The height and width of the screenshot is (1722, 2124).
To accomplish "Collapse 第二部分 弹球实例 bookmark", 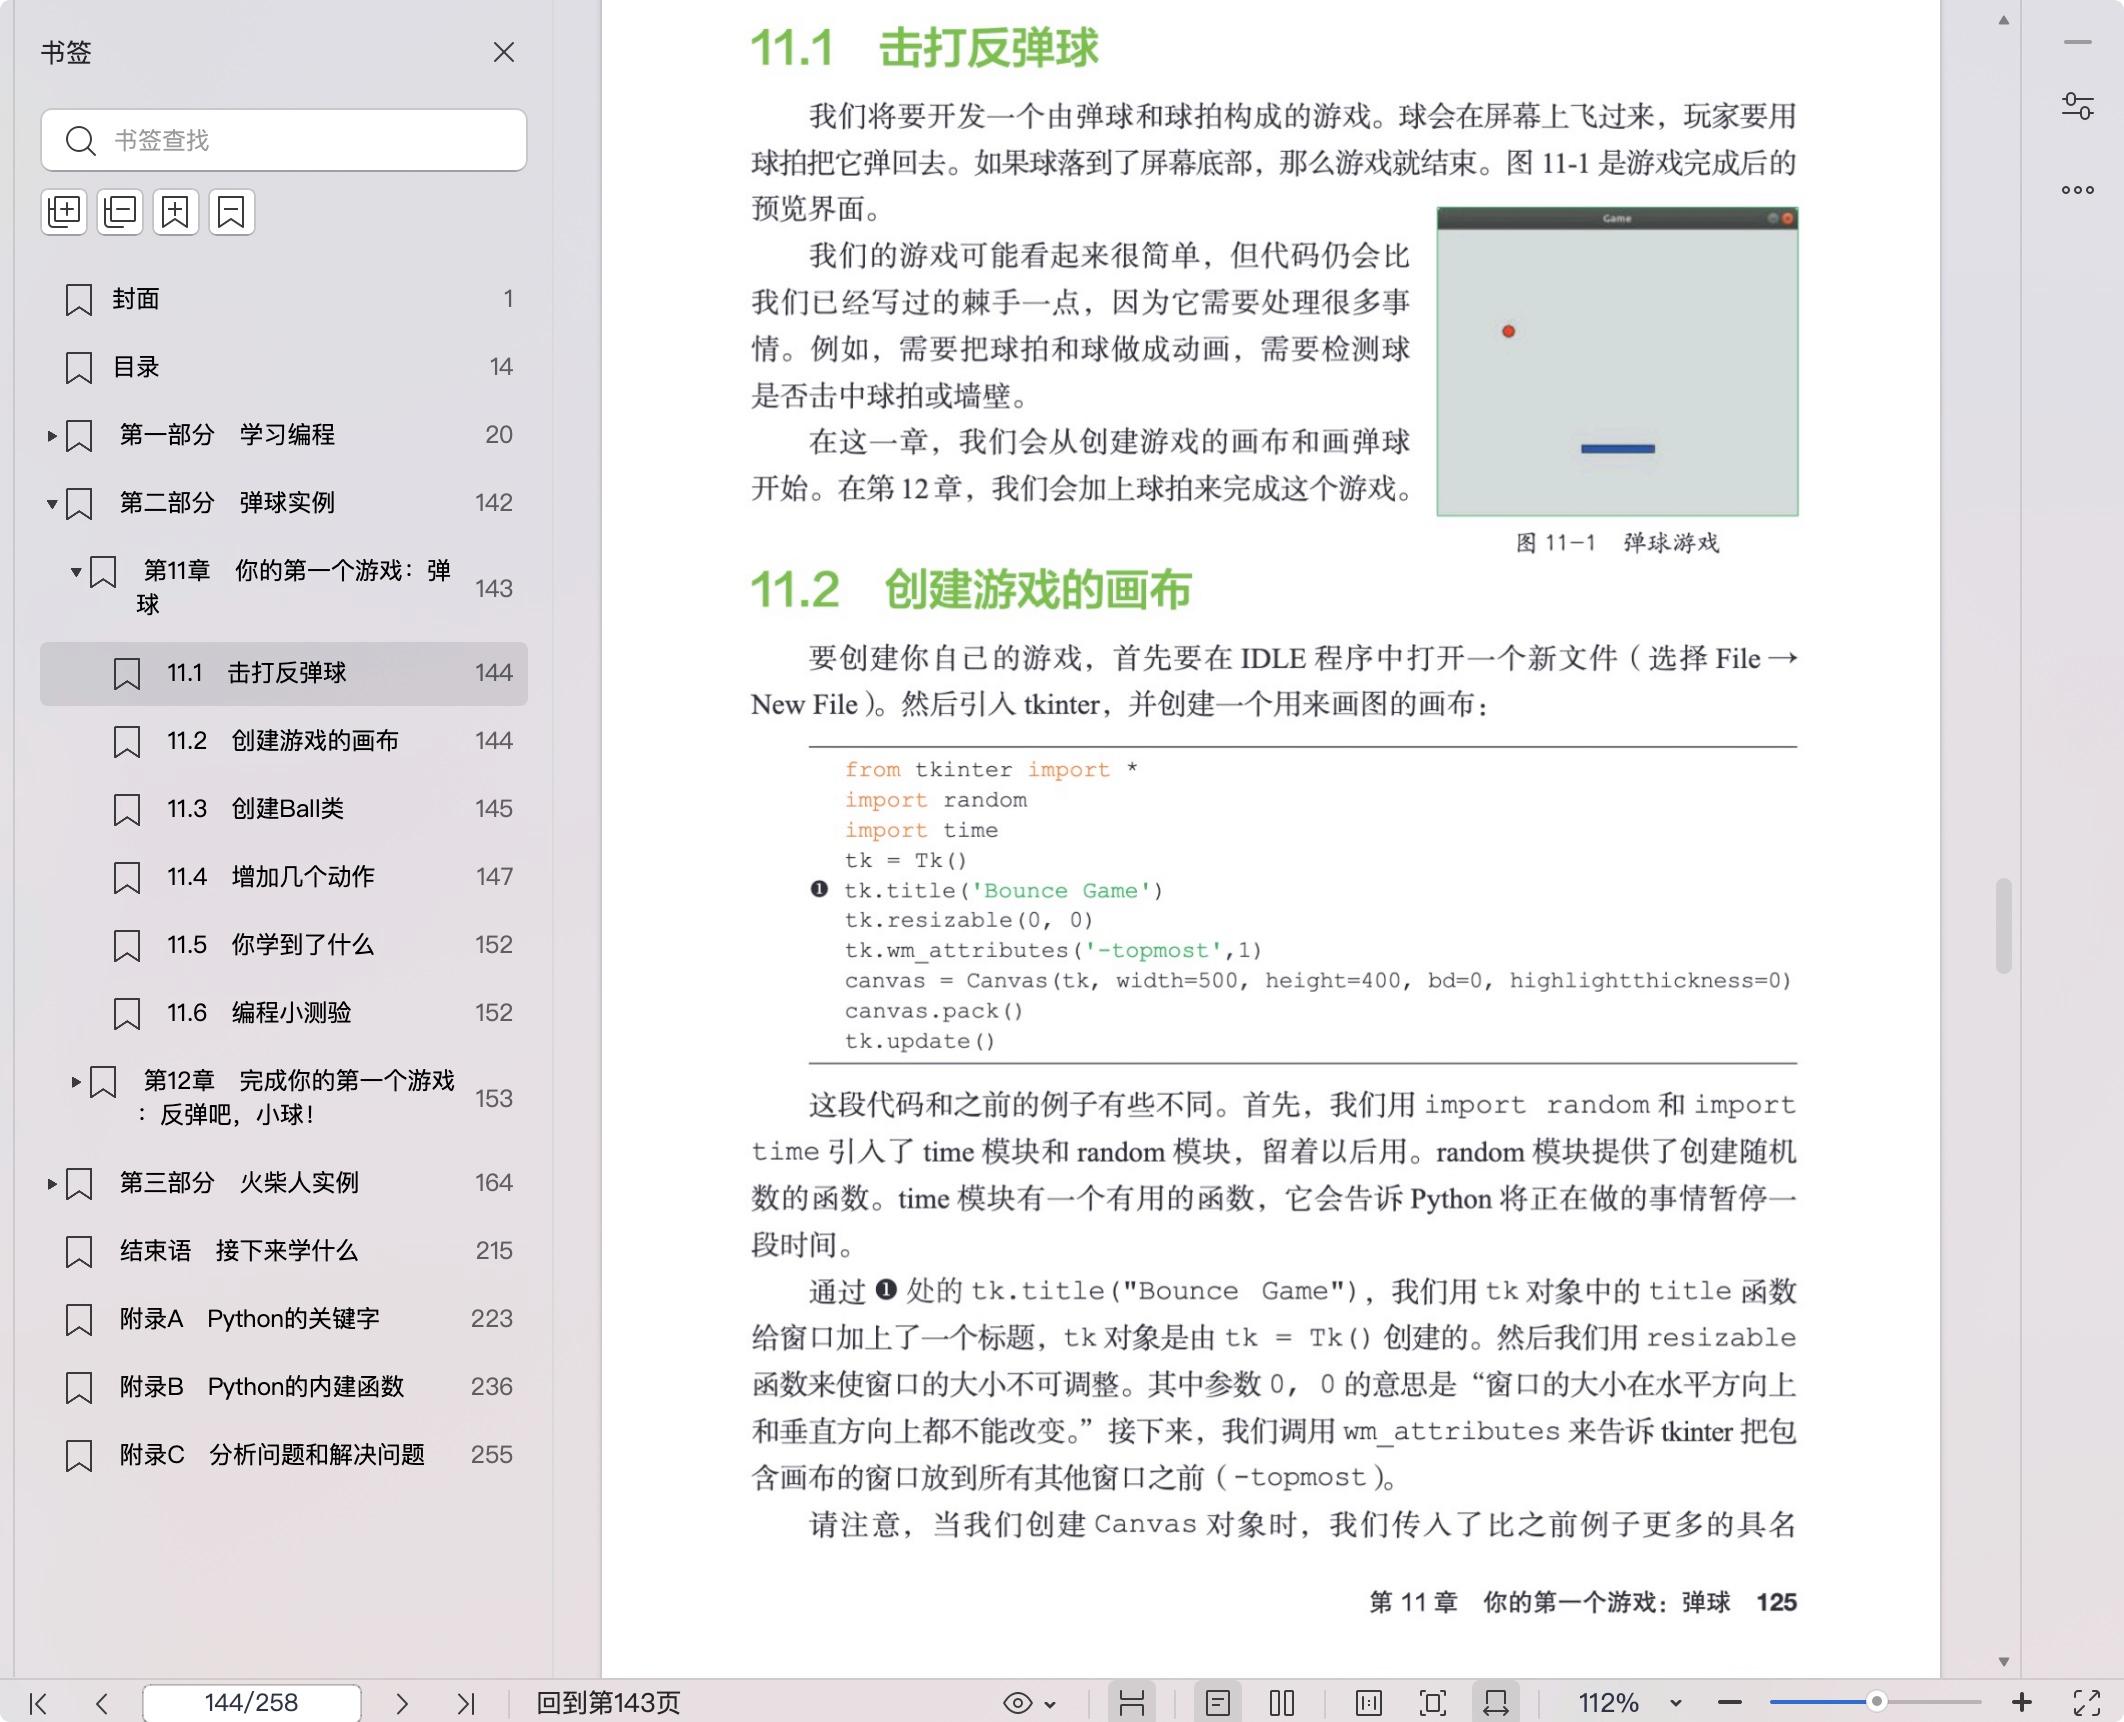I will (x=51, y=503).
